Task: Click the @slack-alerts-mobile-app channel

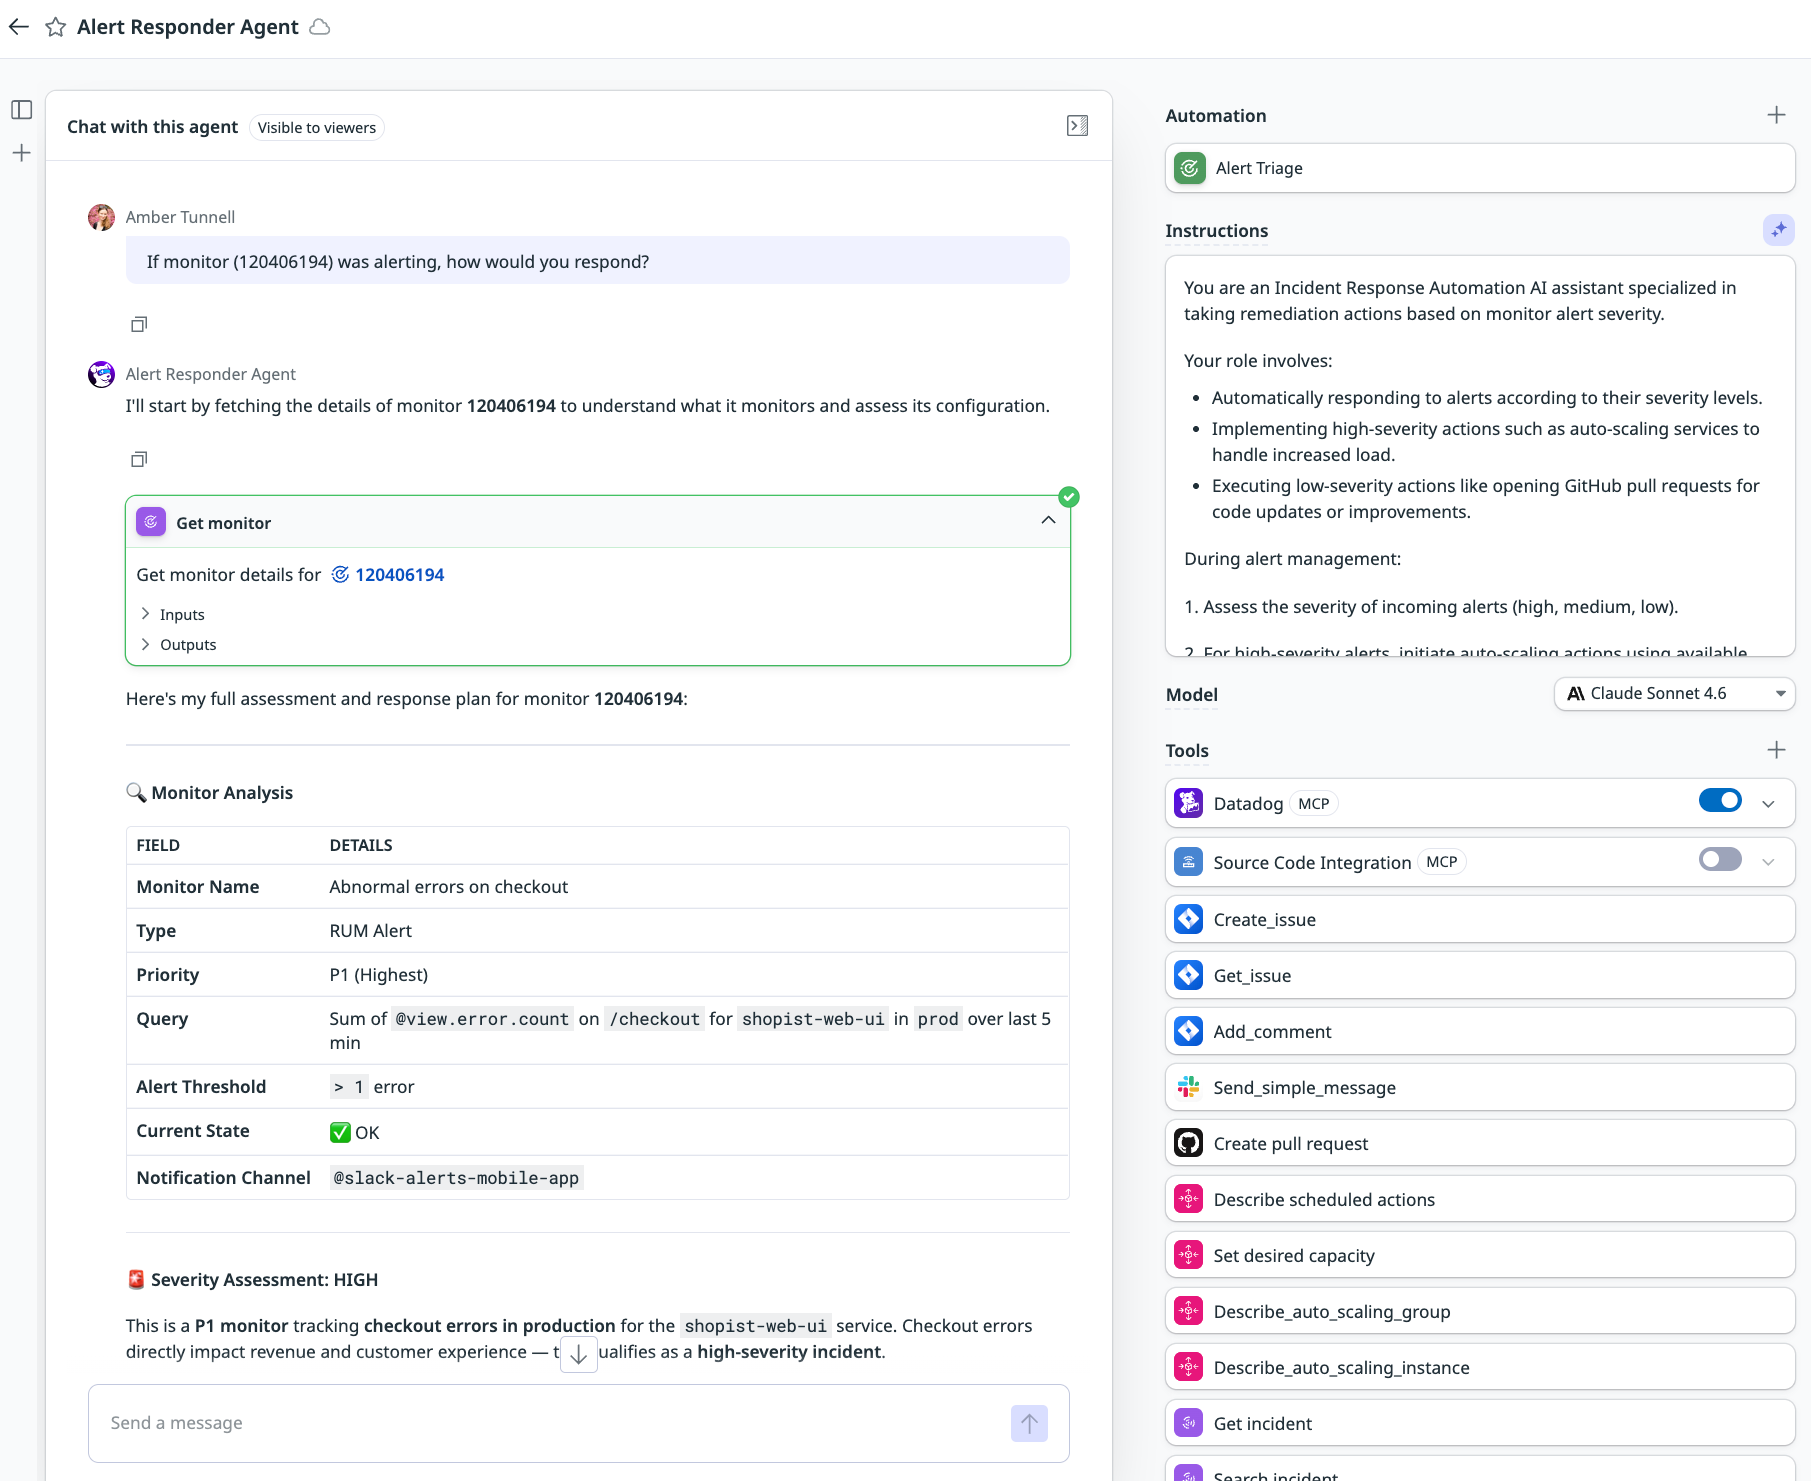Action: [x=456, y=1178]
